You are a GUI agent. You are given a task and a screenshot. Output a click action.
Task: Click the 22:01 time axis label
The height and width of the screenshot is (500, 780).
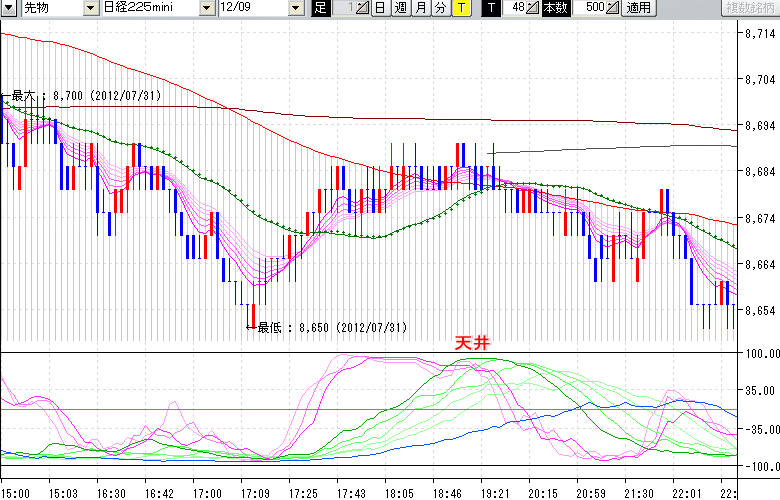click(x=687, y=494)
